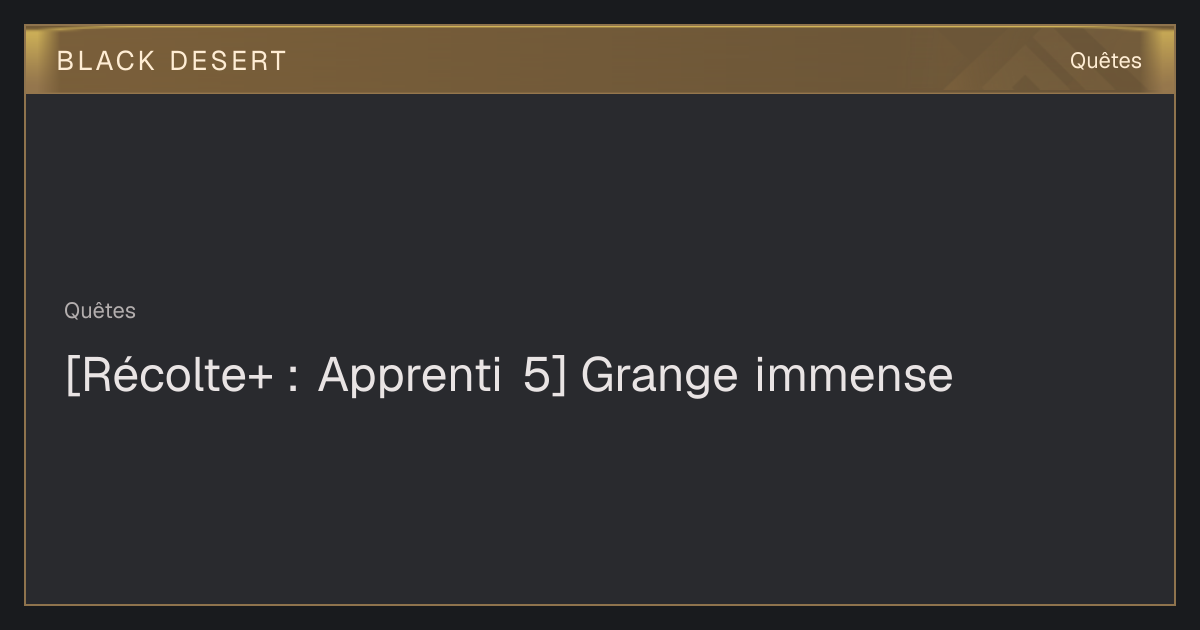Click the number 5 in the title
Image resolution: width=1200 pixels, height=630 pixels.
coord(536,376)
